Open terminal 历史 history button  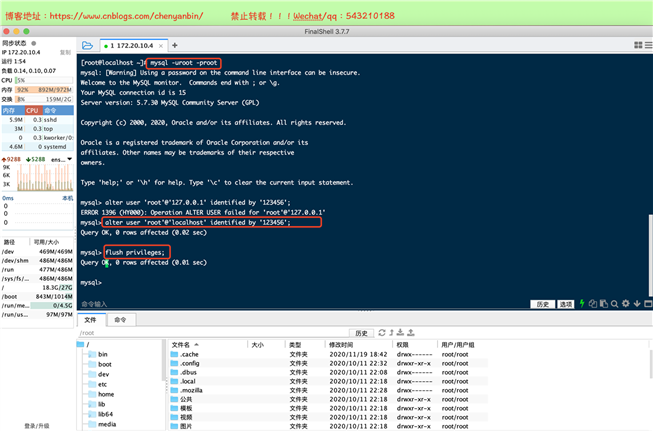coord(543,304)
